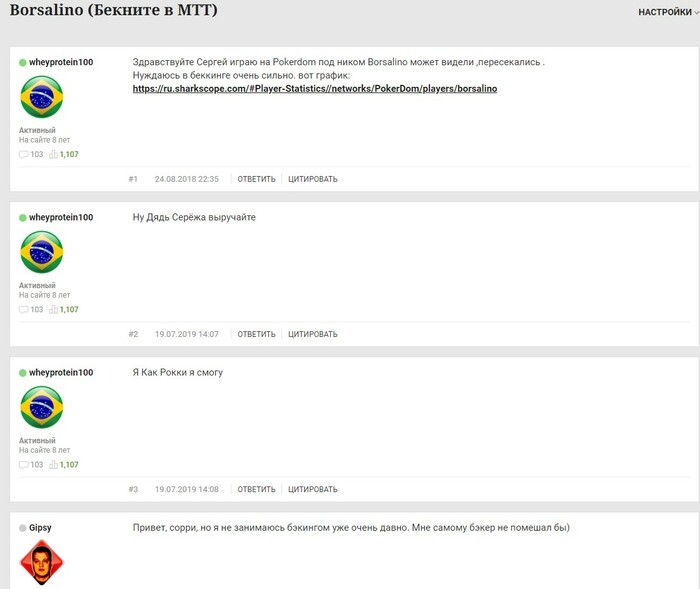
Task: Open wheyprotein100 profile from post #3 username
Action: [61, 372]
